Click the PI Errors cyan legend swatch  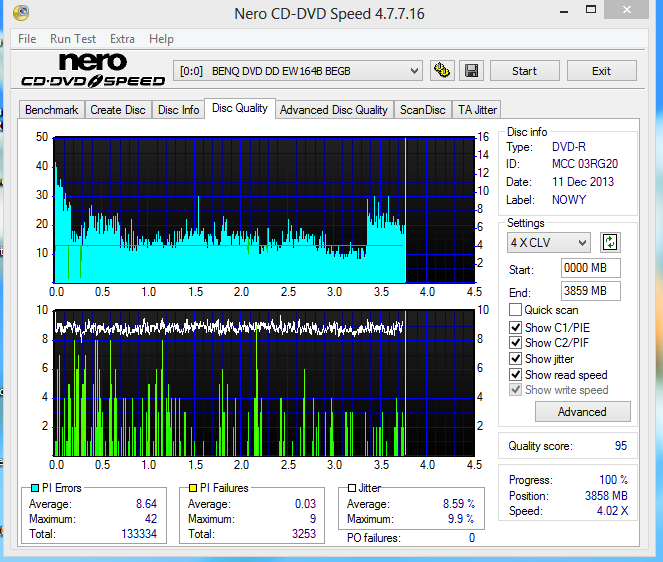(x=35, y=488)
